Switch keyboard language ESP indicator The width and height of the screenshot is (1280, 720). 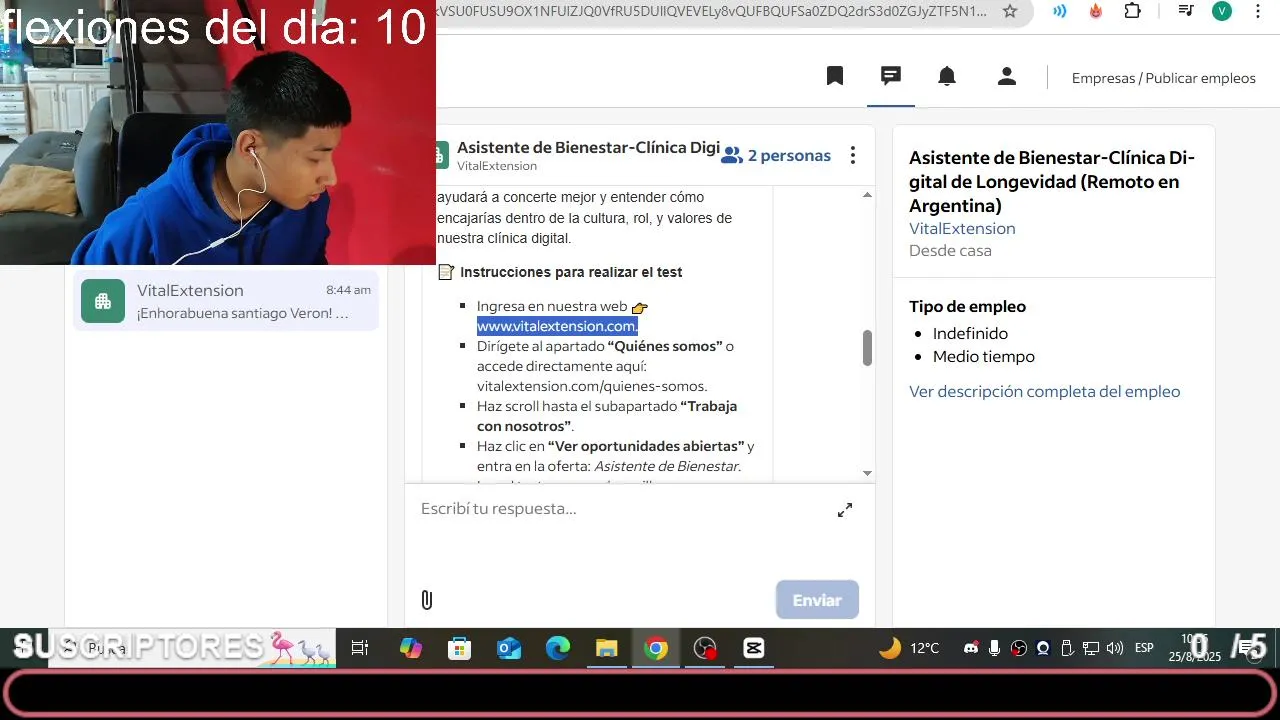(x=1144, y=648)
